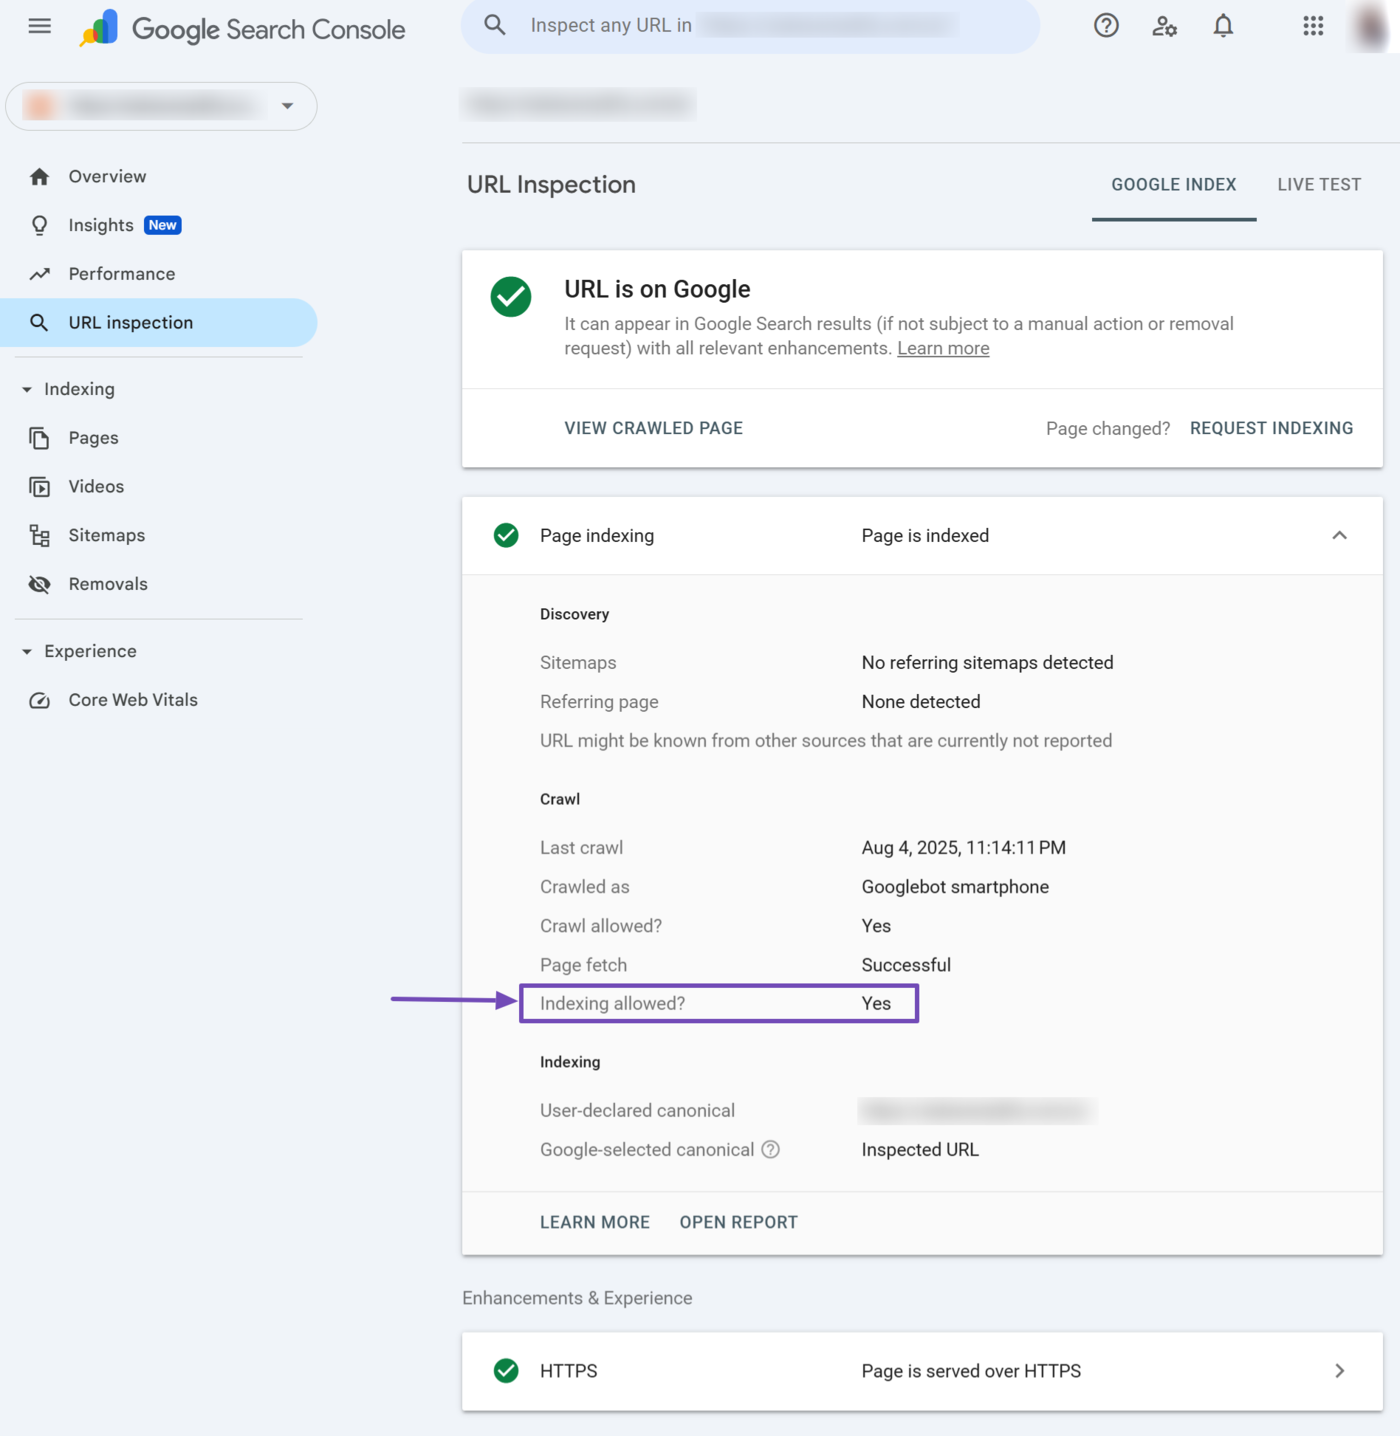The width and height of the screenshot is (1400, 1436).
Task: Click View Crawled Page button
Action: coord(653,428)
